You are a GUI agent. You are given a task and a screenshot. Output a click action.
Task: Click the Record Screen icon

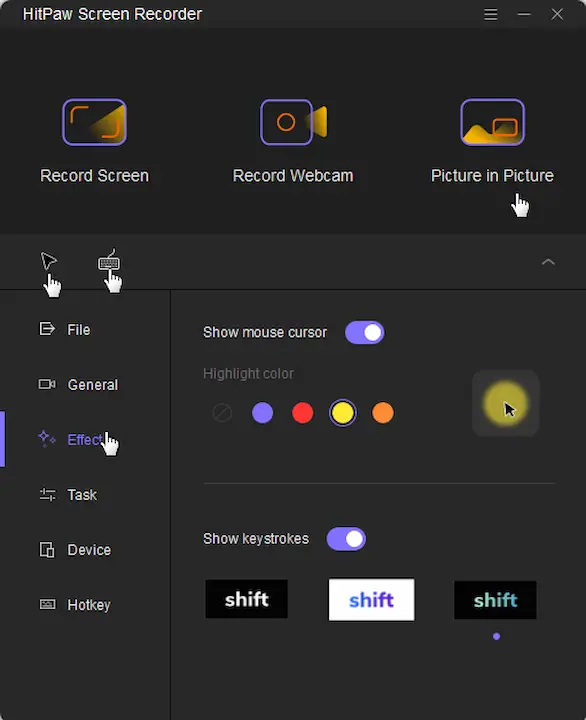click(94, 122)
